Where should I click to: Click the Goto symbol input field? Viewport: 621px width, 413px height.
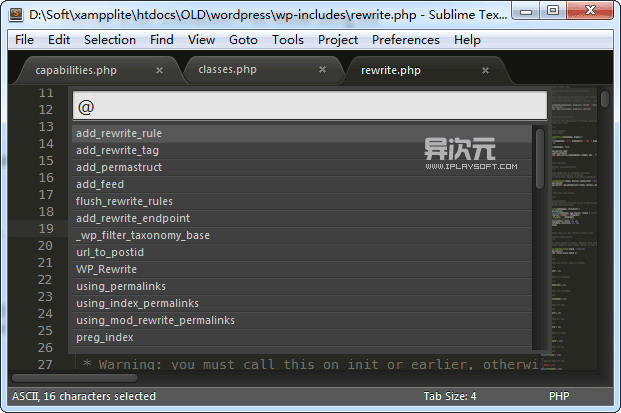click(x=310, y=106)
